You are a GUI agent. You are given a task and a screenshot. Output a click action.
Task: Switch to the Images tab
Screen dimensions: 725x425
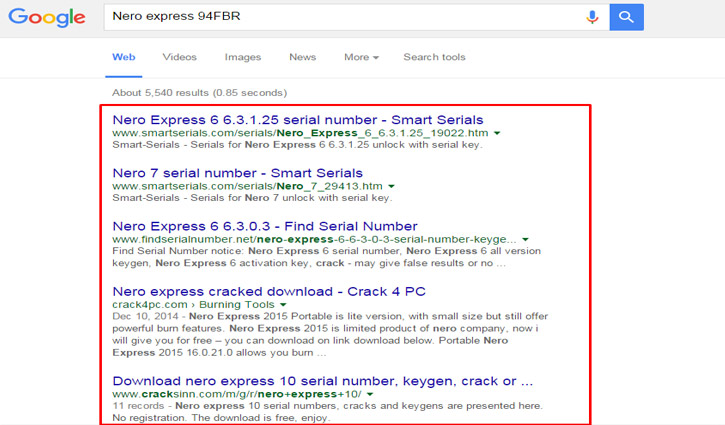tap(243, 57)
